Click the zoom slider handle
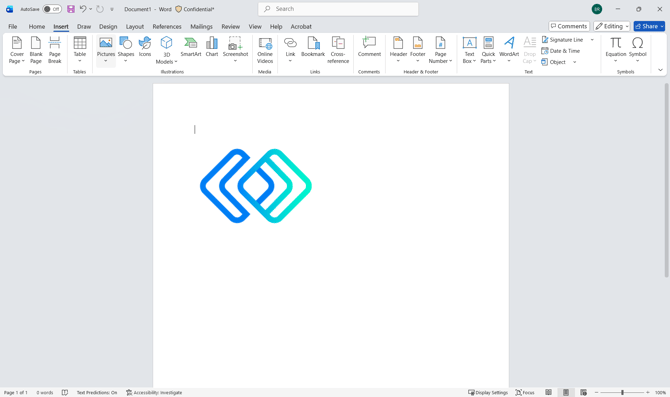This screenshot has width=670, height=397. coord(622,392)
